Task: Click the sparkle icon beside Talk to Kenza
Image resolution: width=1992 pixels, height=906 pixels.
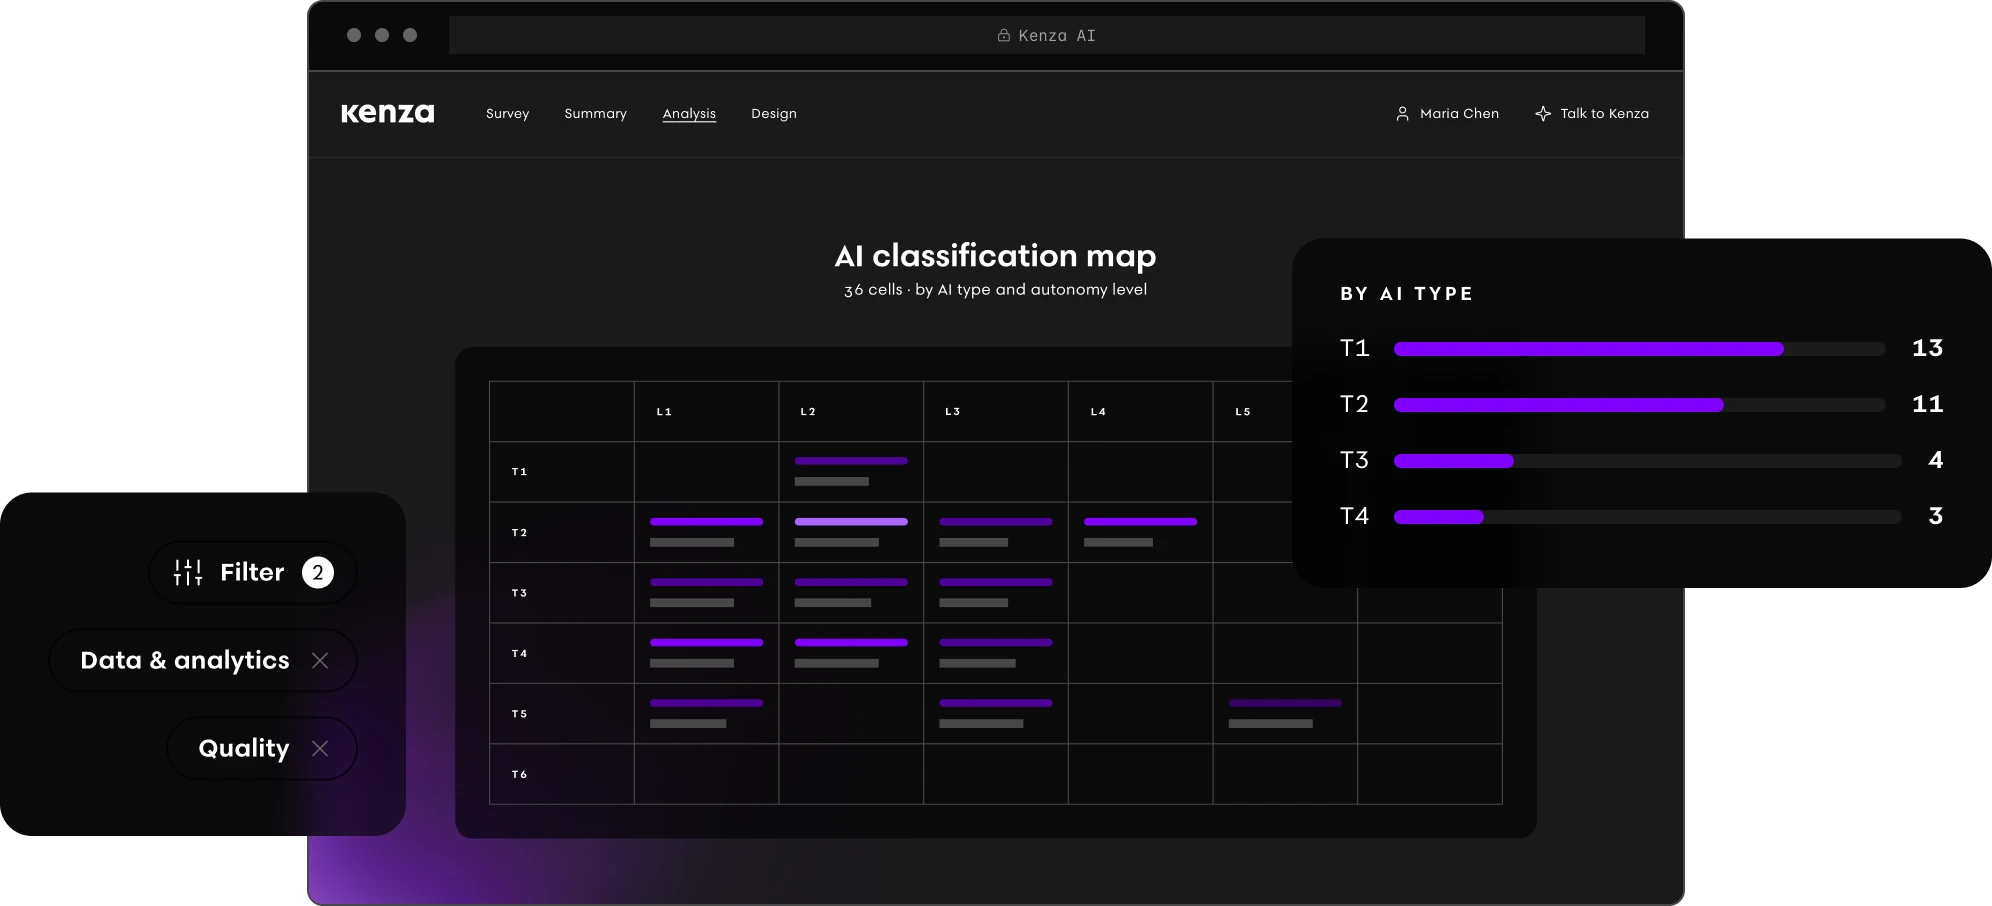Action: 1543,114
